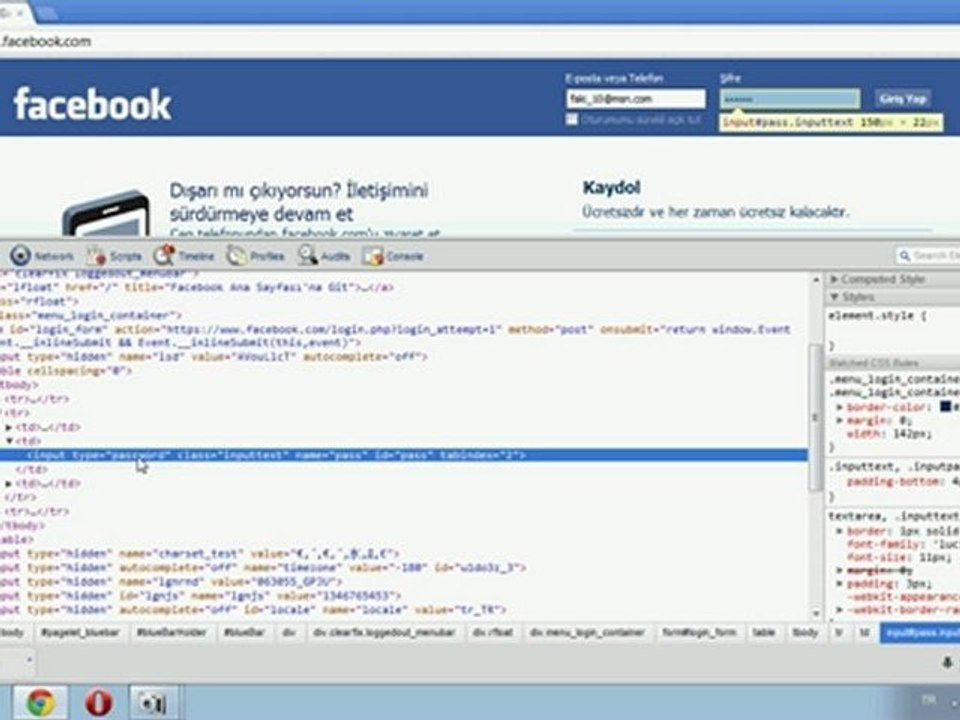The height and width of the screenshot is (720, 960).
Task: Click form#login_form breadcrumb
Action: (699, 632)
